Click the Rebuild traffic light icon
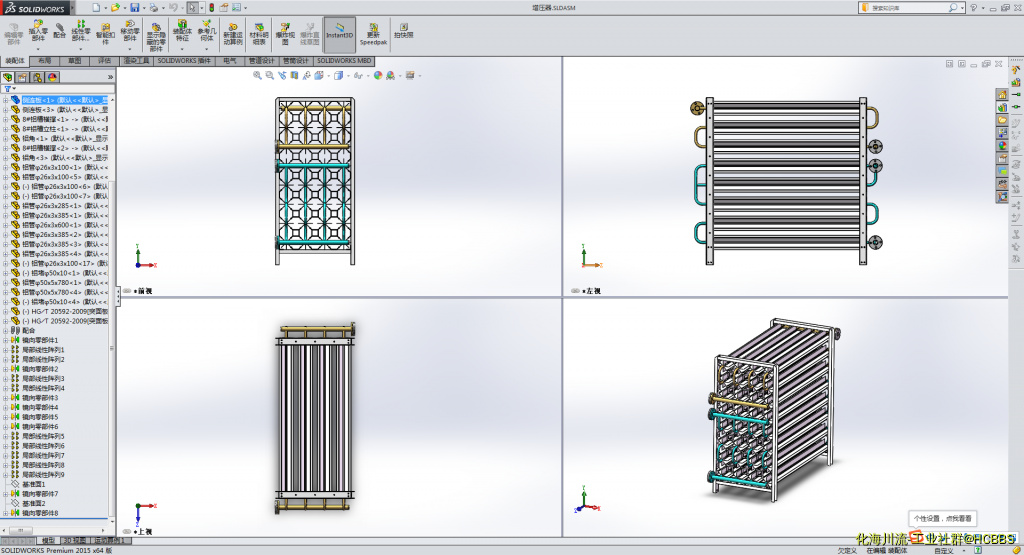This screenshot has width=1024, height=555. 211,7
